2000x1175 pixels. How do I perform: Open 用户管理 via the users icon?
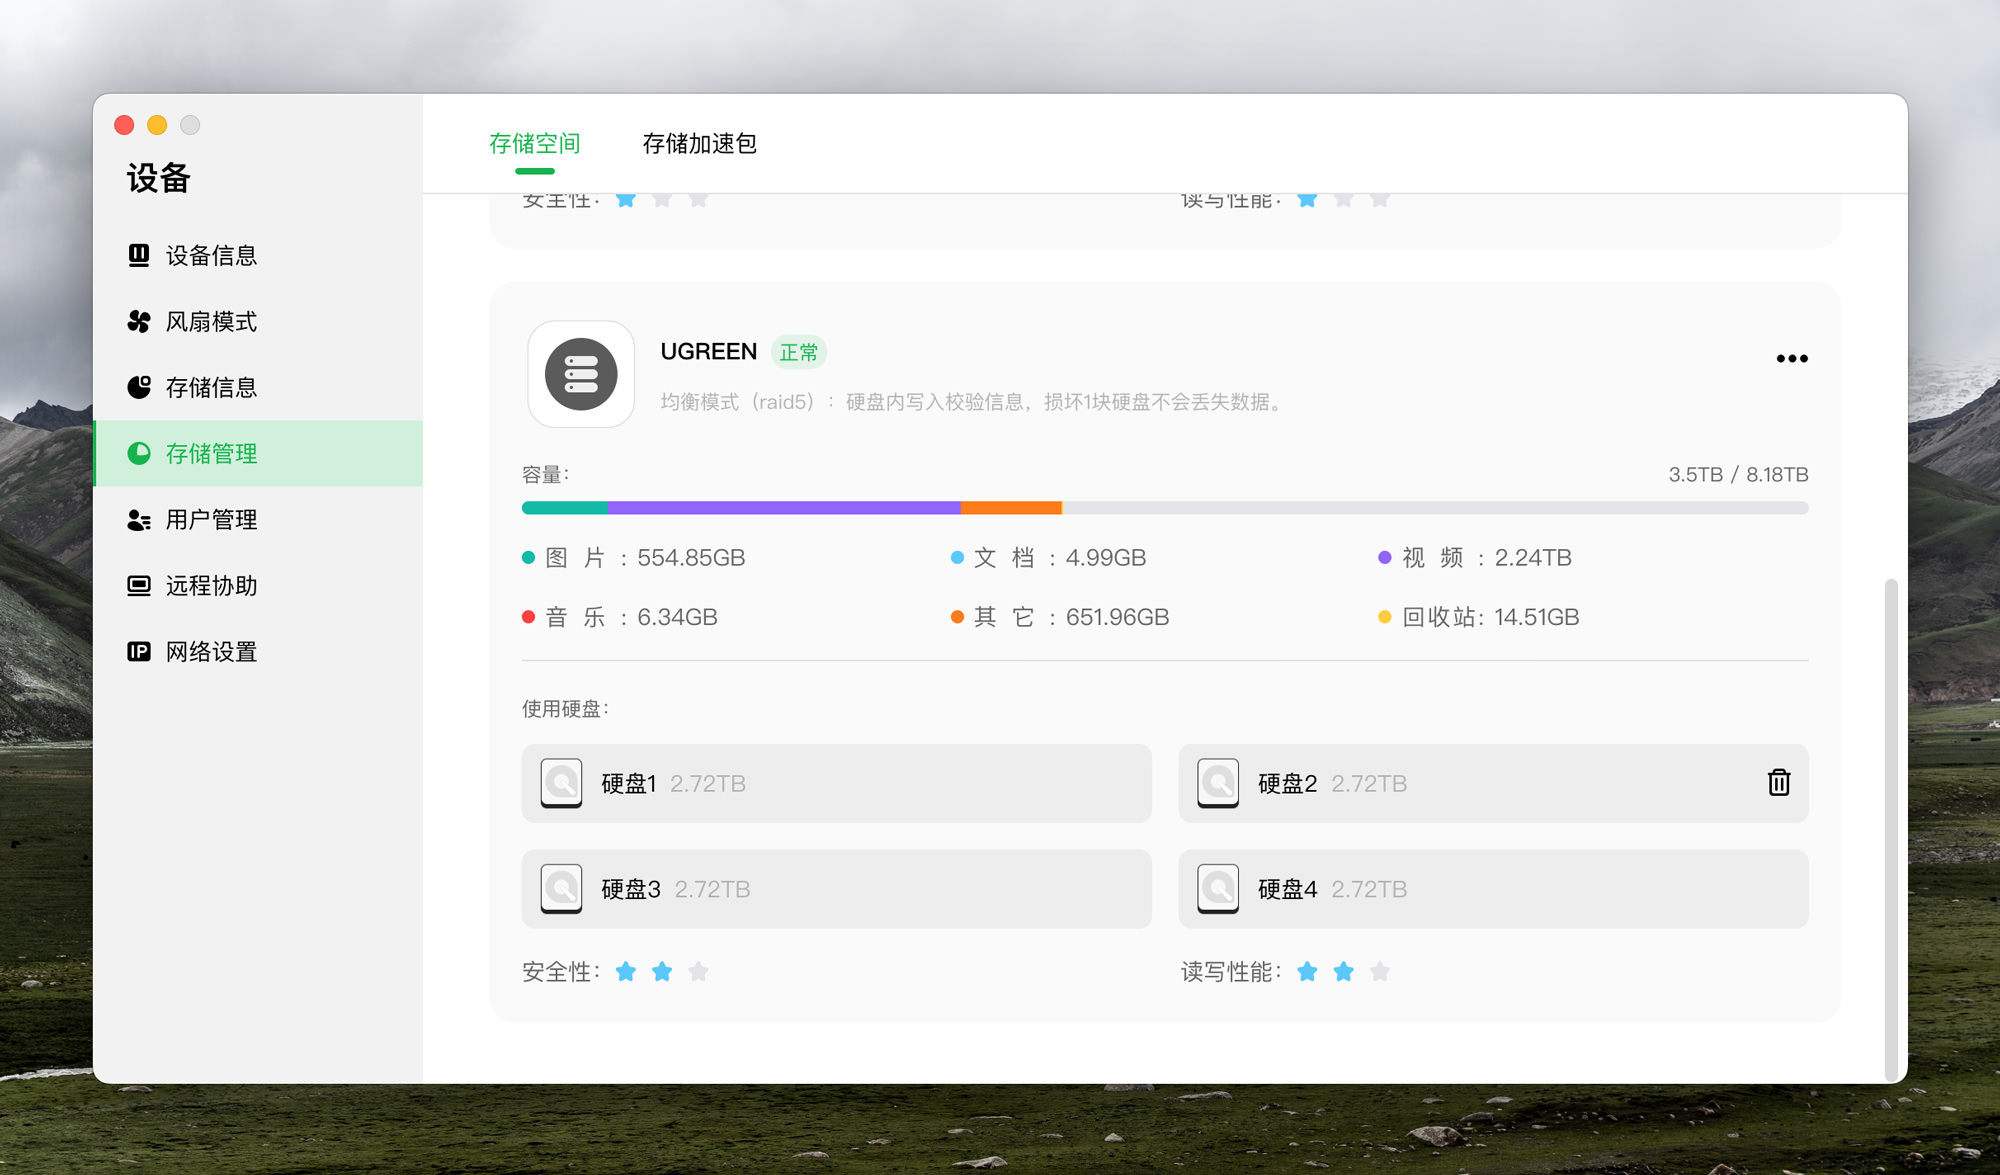coord(140,519)
